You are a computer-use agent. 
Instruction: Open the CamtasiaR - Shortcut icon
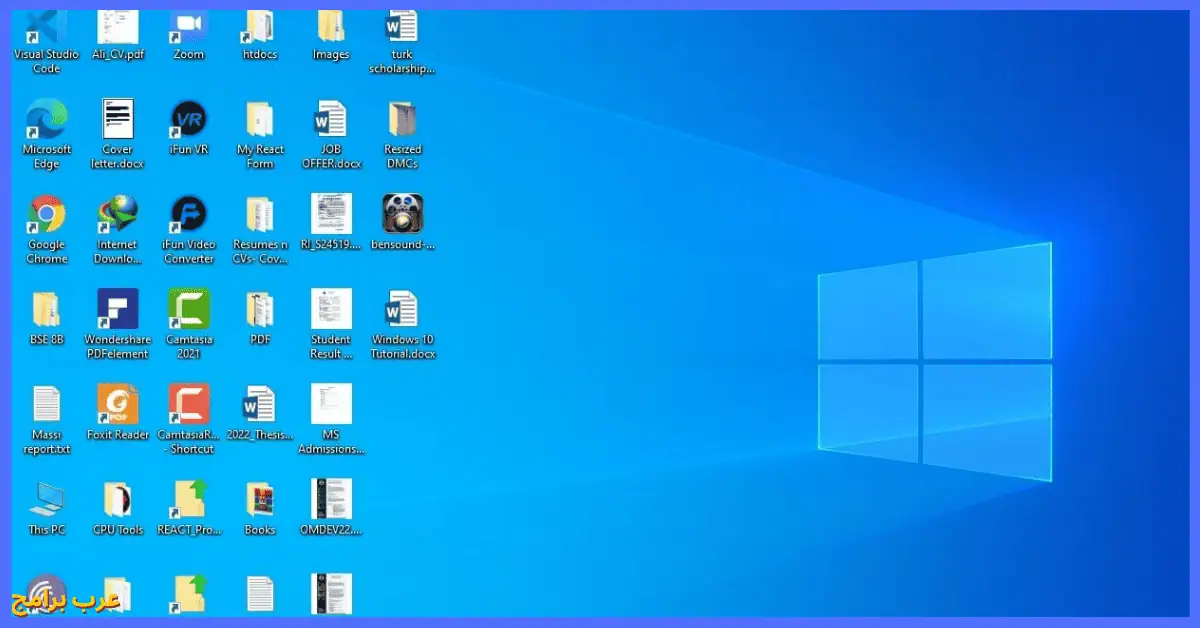coord(188,419)
